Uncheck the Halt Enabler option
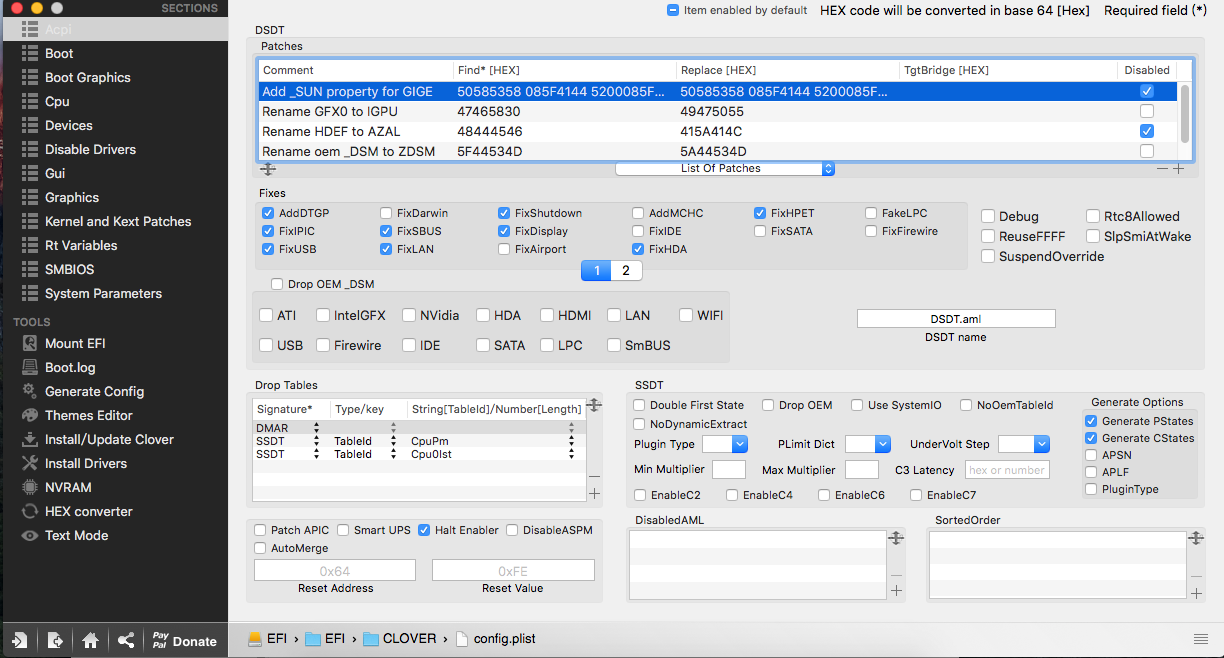The height and width of the screenshot is (658, 1224). 424,530
